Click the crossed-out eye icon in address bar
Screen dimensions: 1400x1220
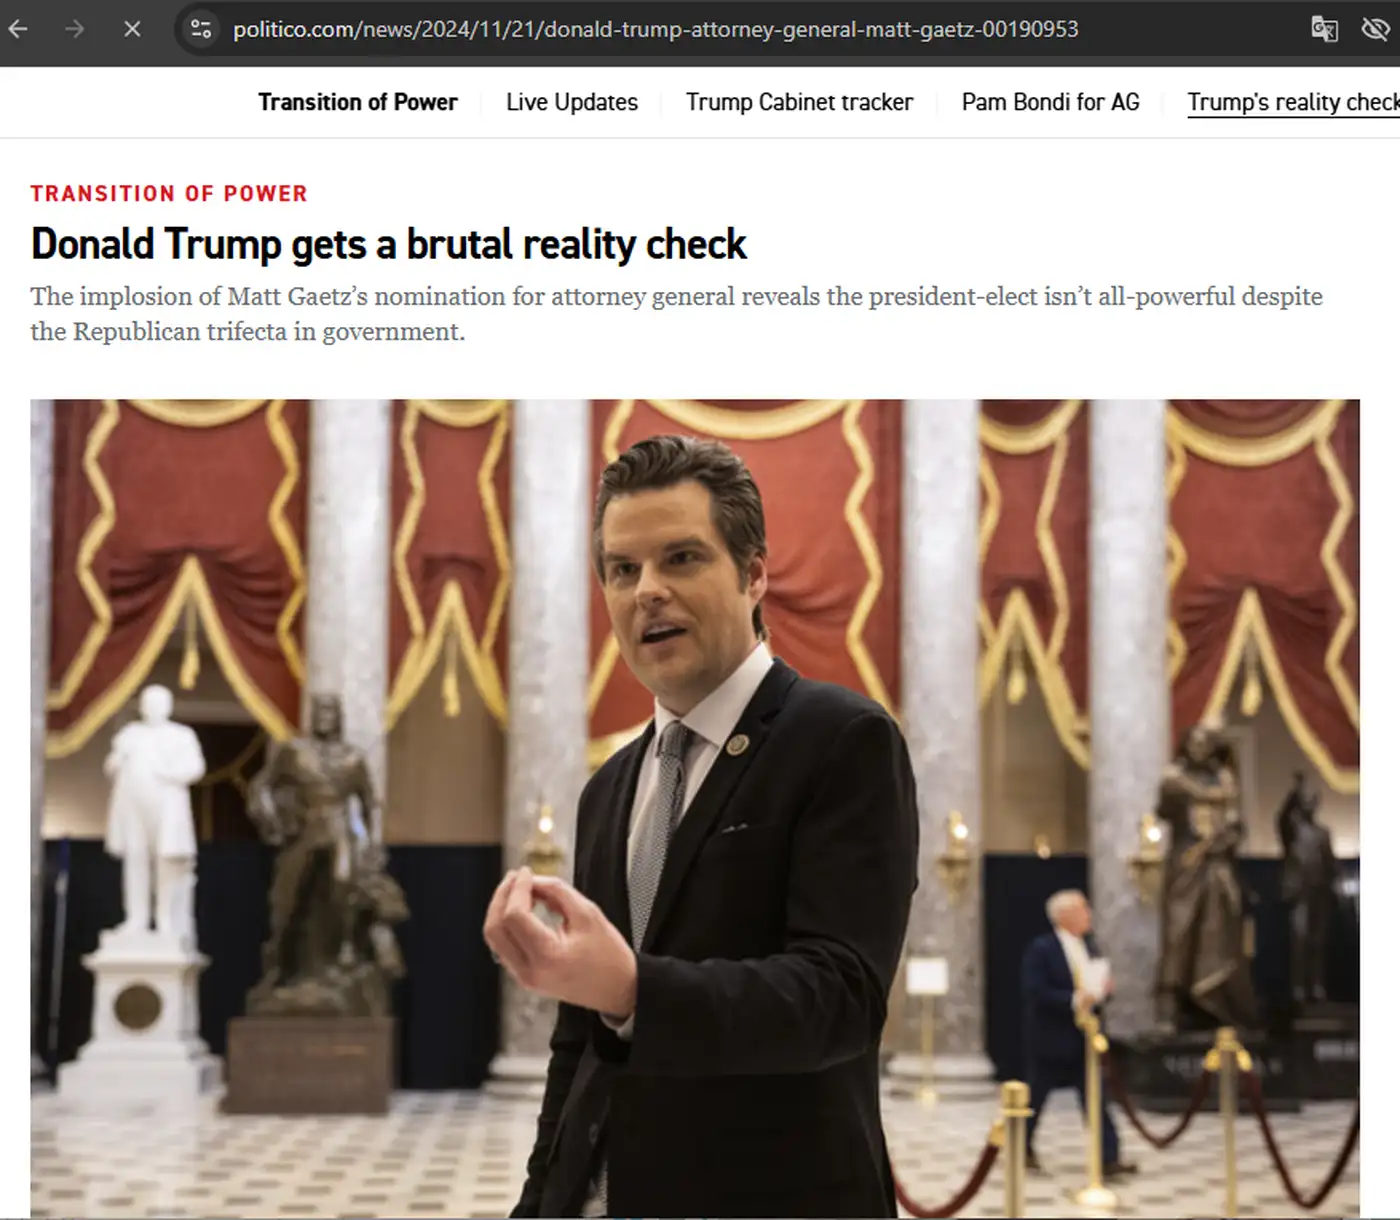(x=1376, y=29)
